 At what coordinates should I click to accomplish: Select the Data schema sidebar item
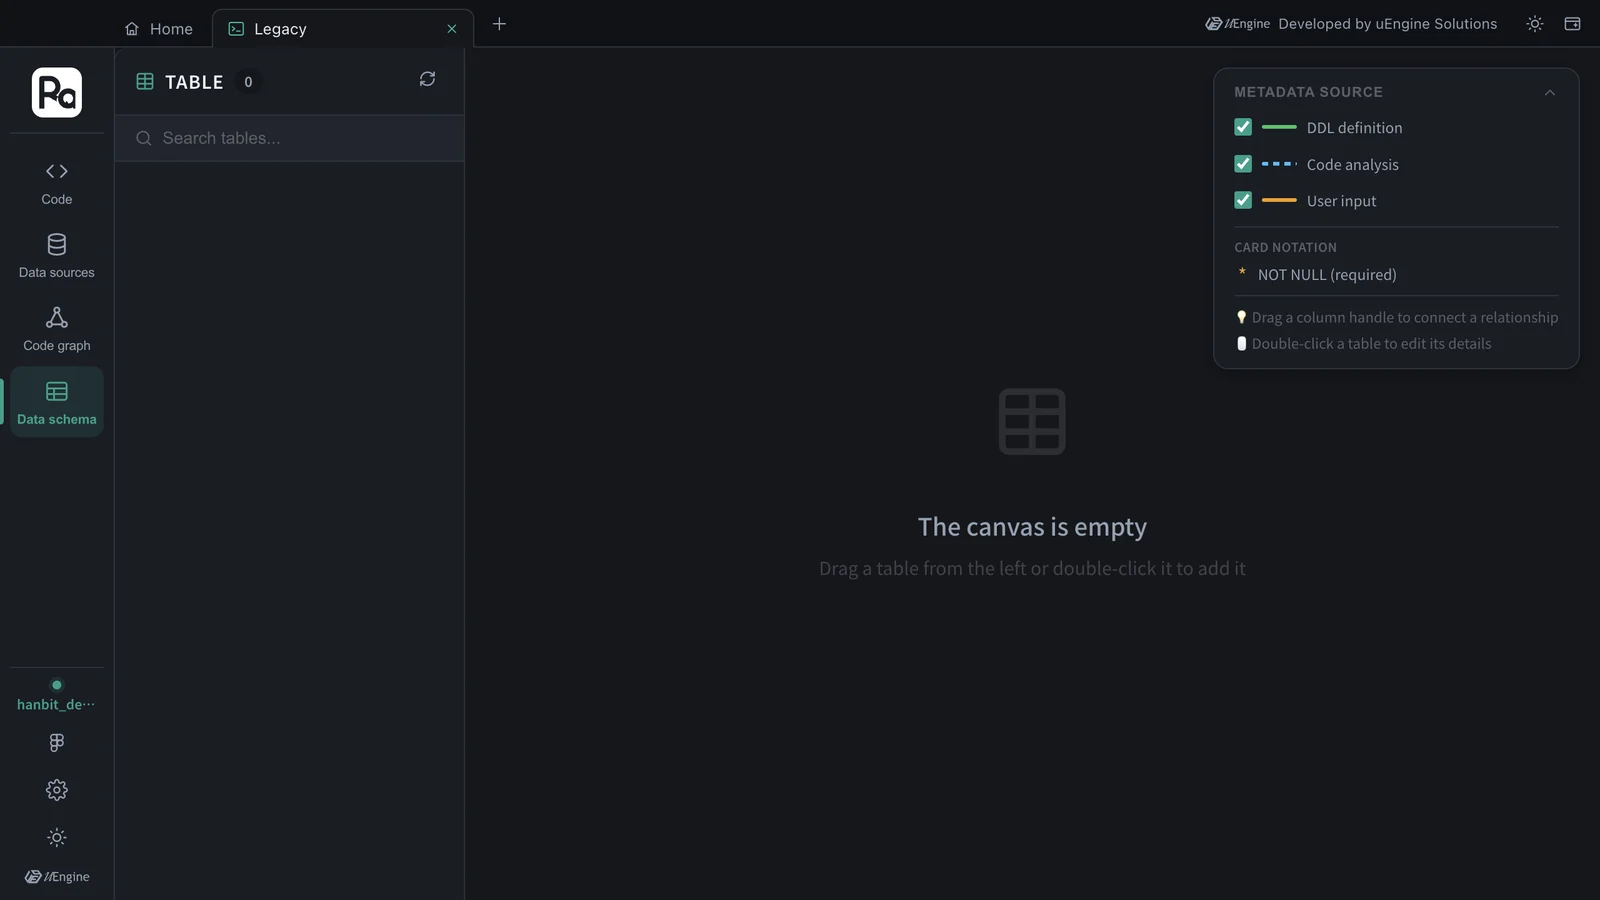click(x=57, y=402)
